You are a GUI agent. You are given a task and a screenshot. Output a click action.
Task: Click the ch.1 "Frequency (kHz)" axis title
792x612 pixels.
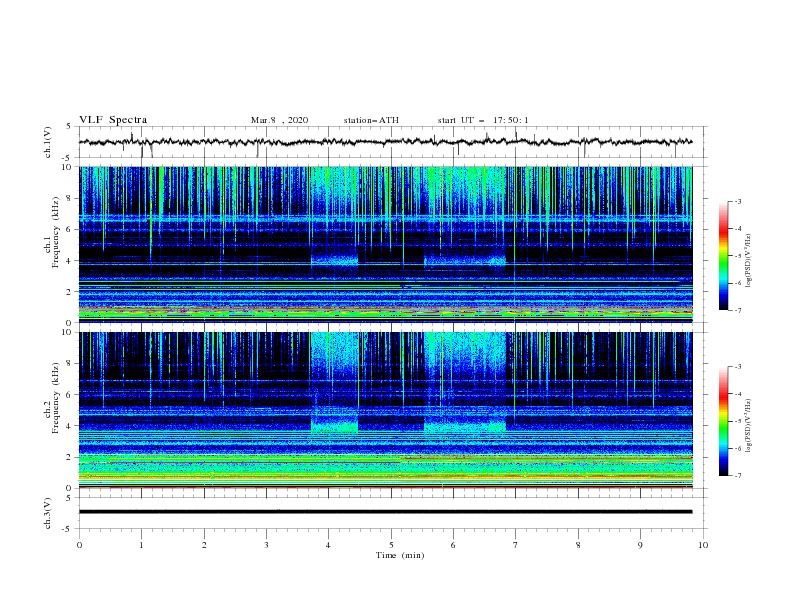click(x=56, y=233)
